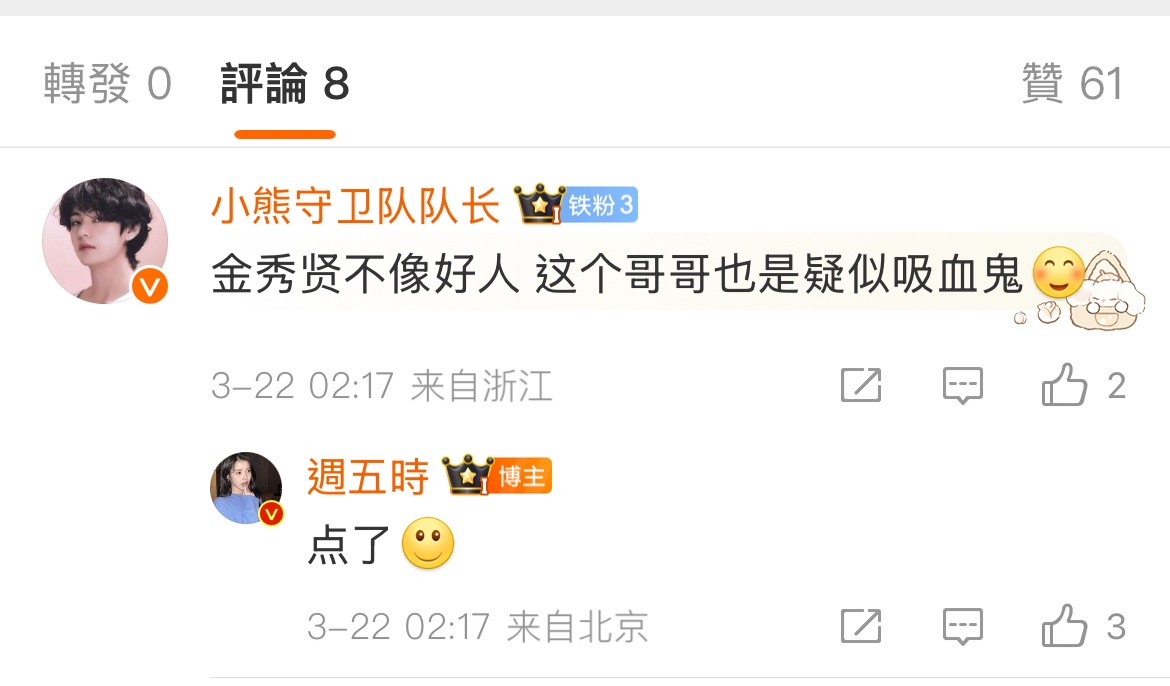Like the 点了 reply showing 3 likes
Image resolution: width=1170 pixels, height=686 pixels.
[1083, 626]
